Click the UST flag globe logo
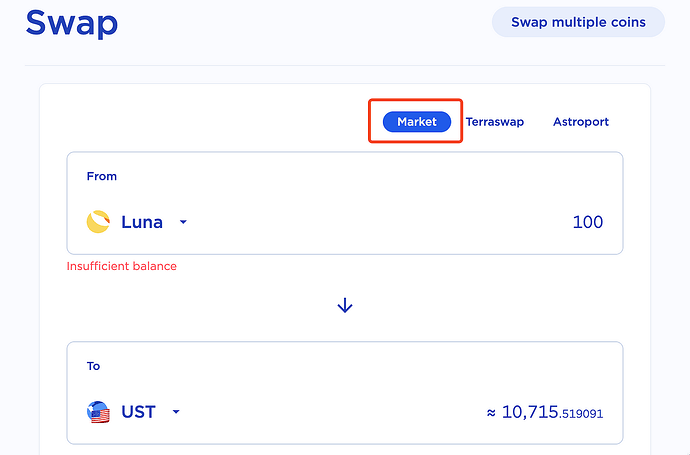This screenshot has height=455, width=690. (98, 412)
